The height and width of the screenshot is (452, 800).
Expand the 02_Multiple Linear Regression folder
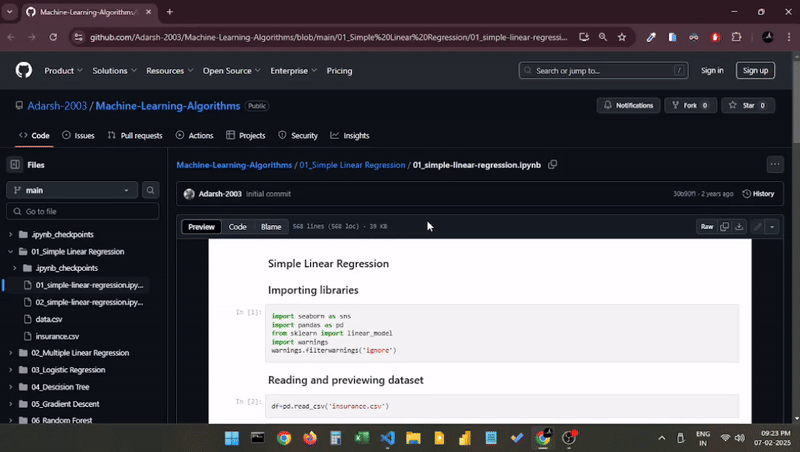point(10,353)
